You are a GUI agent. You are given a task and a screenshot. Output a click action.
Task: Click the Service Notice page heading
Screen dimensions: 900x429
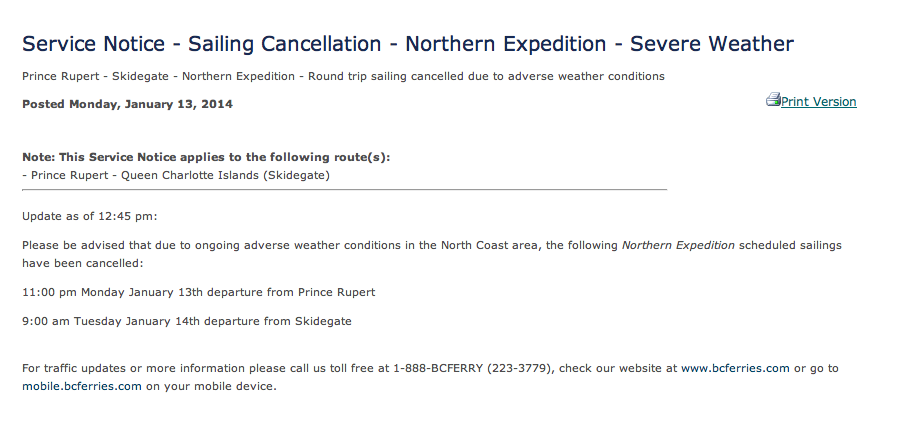pyautogui.click(x=408, y=44)
